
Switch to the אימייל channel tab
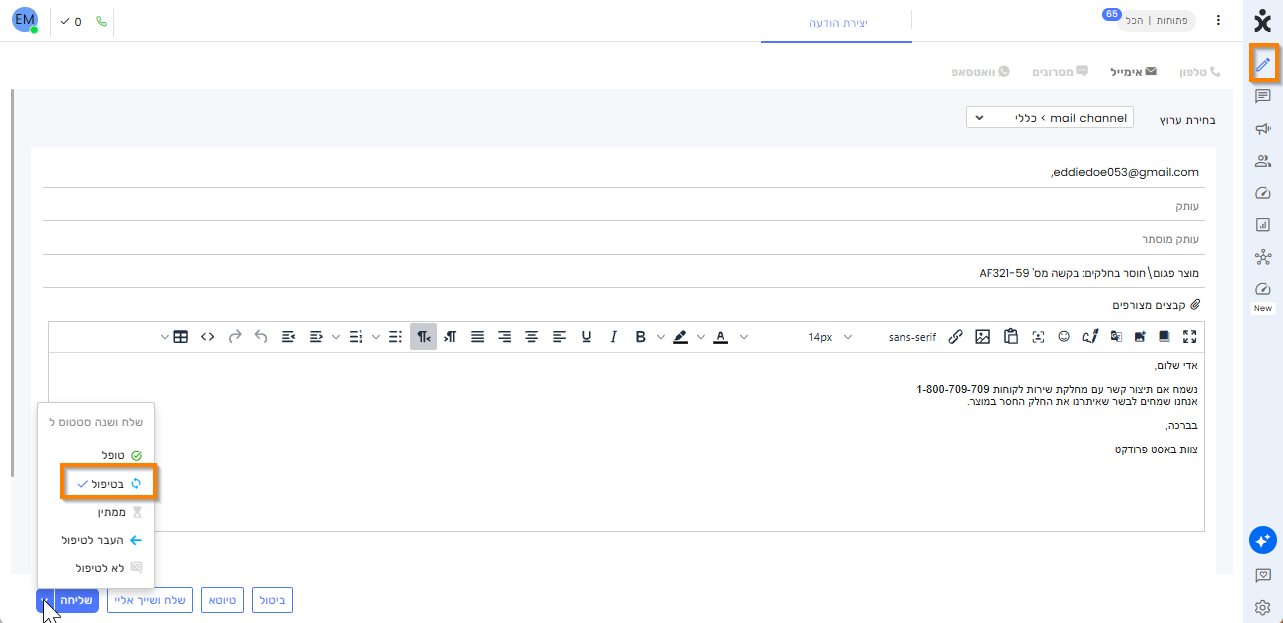[1133, 72]
